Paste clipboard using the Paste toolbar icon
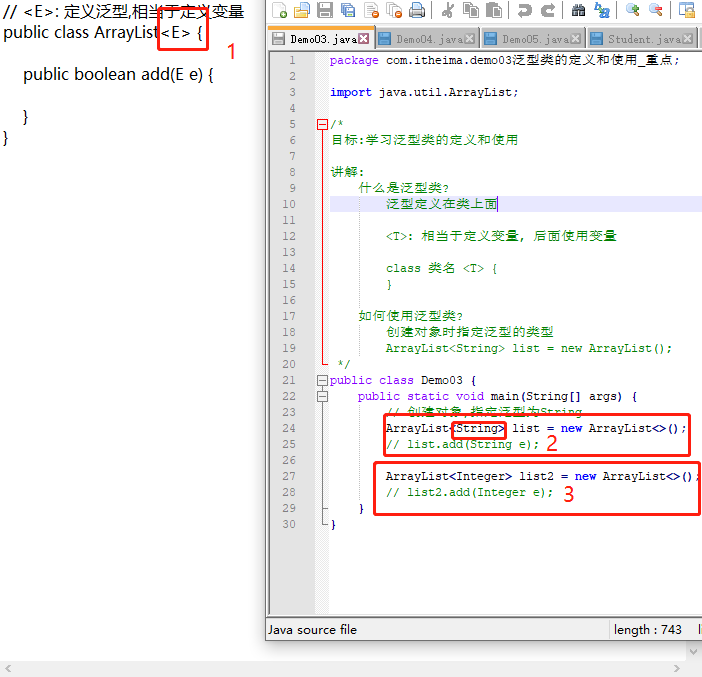This screenshot has width=702, height=677. (494, 10)
